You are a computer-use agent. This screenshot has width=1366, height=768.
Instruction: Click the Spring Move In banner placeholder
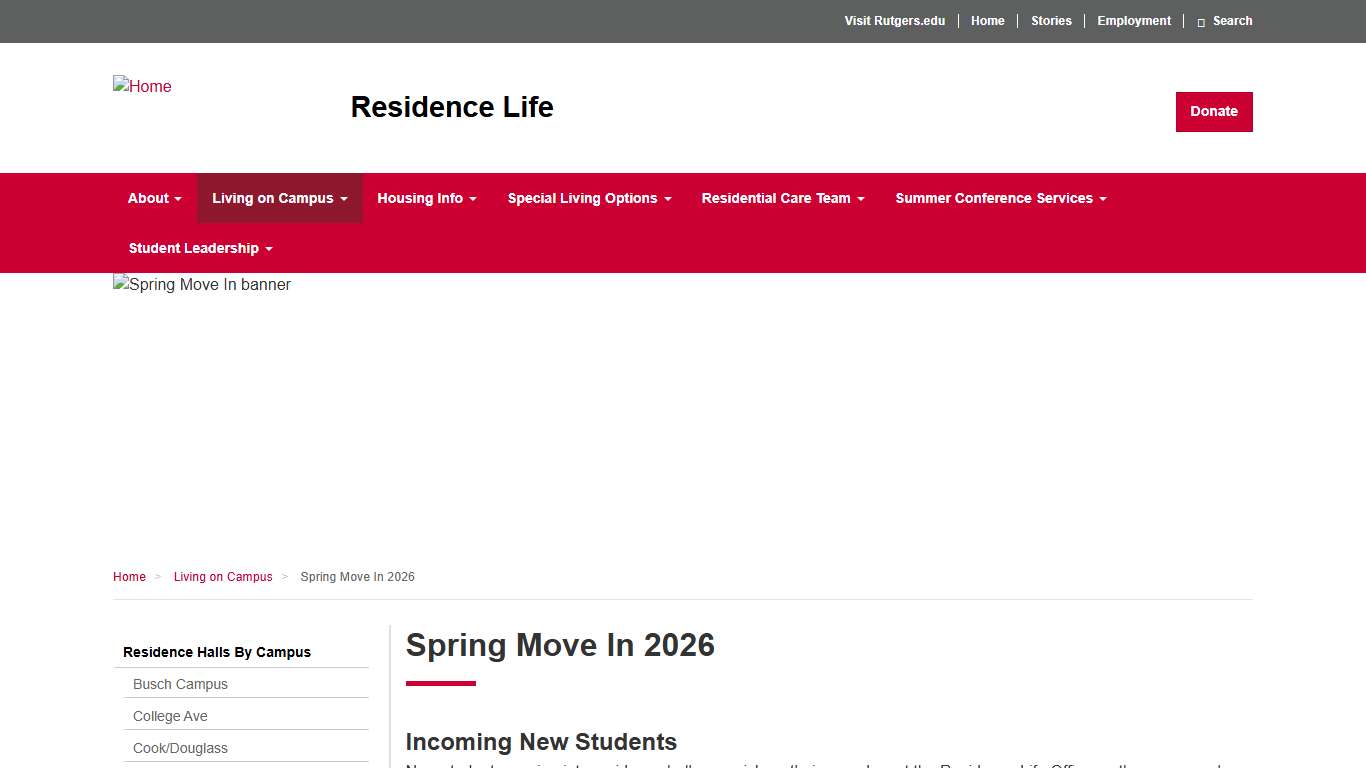pyautogui.click(x=201, y=284)
